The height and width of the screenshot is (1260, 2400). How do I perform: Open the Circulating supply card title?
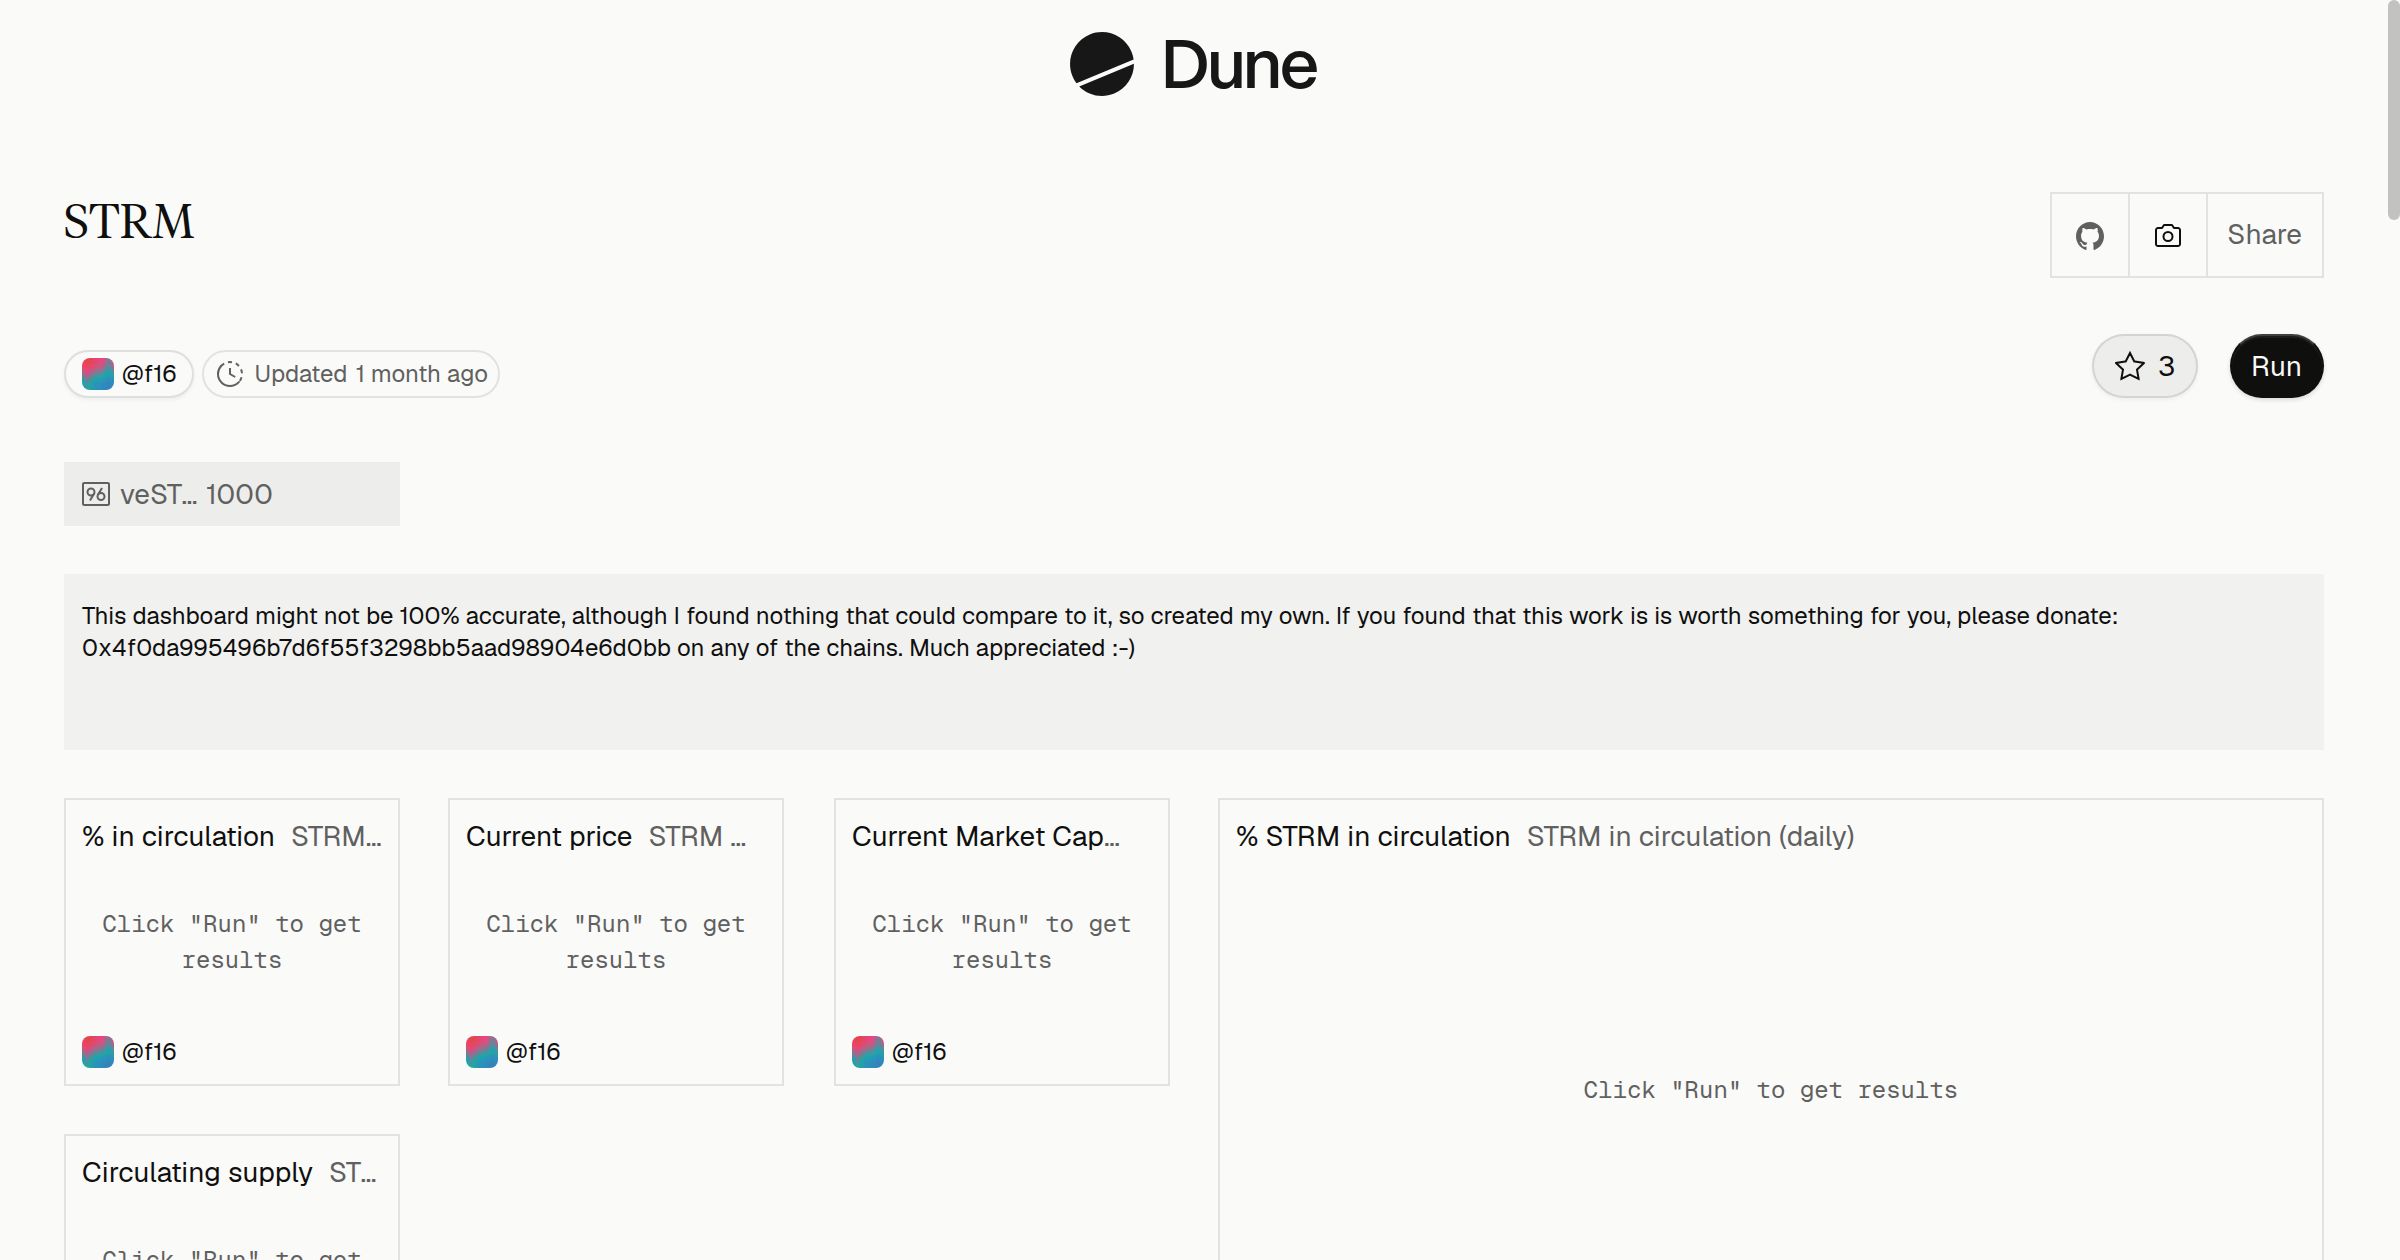pos(197,1172)
